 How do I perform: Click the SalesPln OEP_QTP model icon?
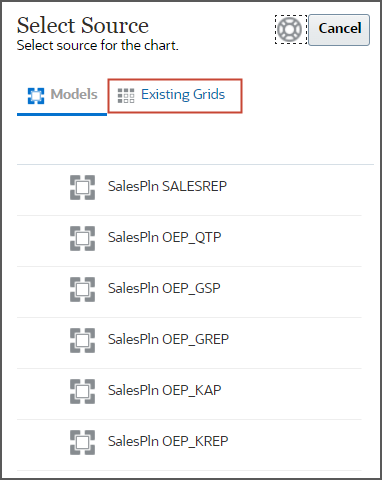point(82,238)
